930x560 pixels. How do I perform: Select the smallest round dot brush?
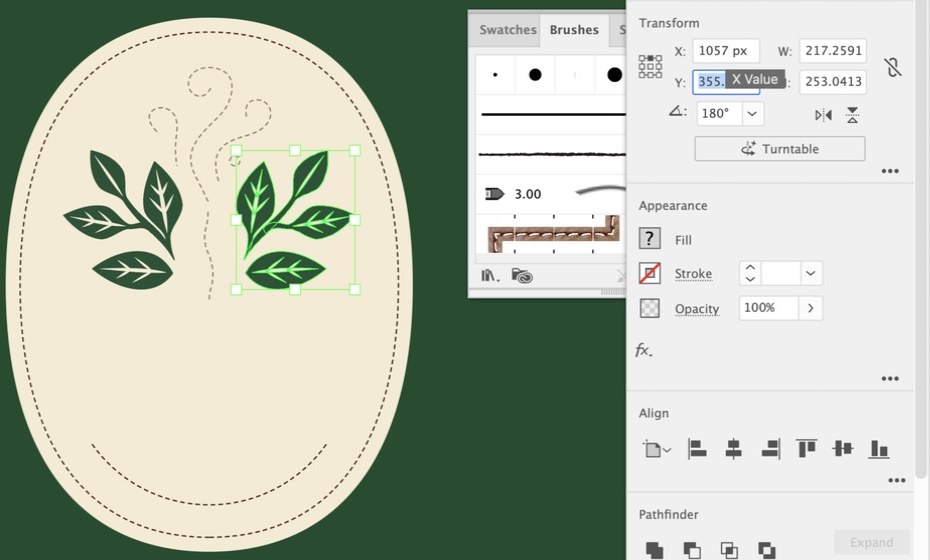(495, 75)
